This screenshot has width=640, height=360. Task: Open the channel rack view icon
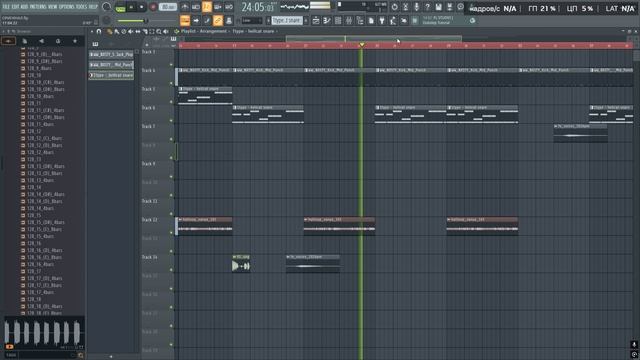(x=338, y=20)
